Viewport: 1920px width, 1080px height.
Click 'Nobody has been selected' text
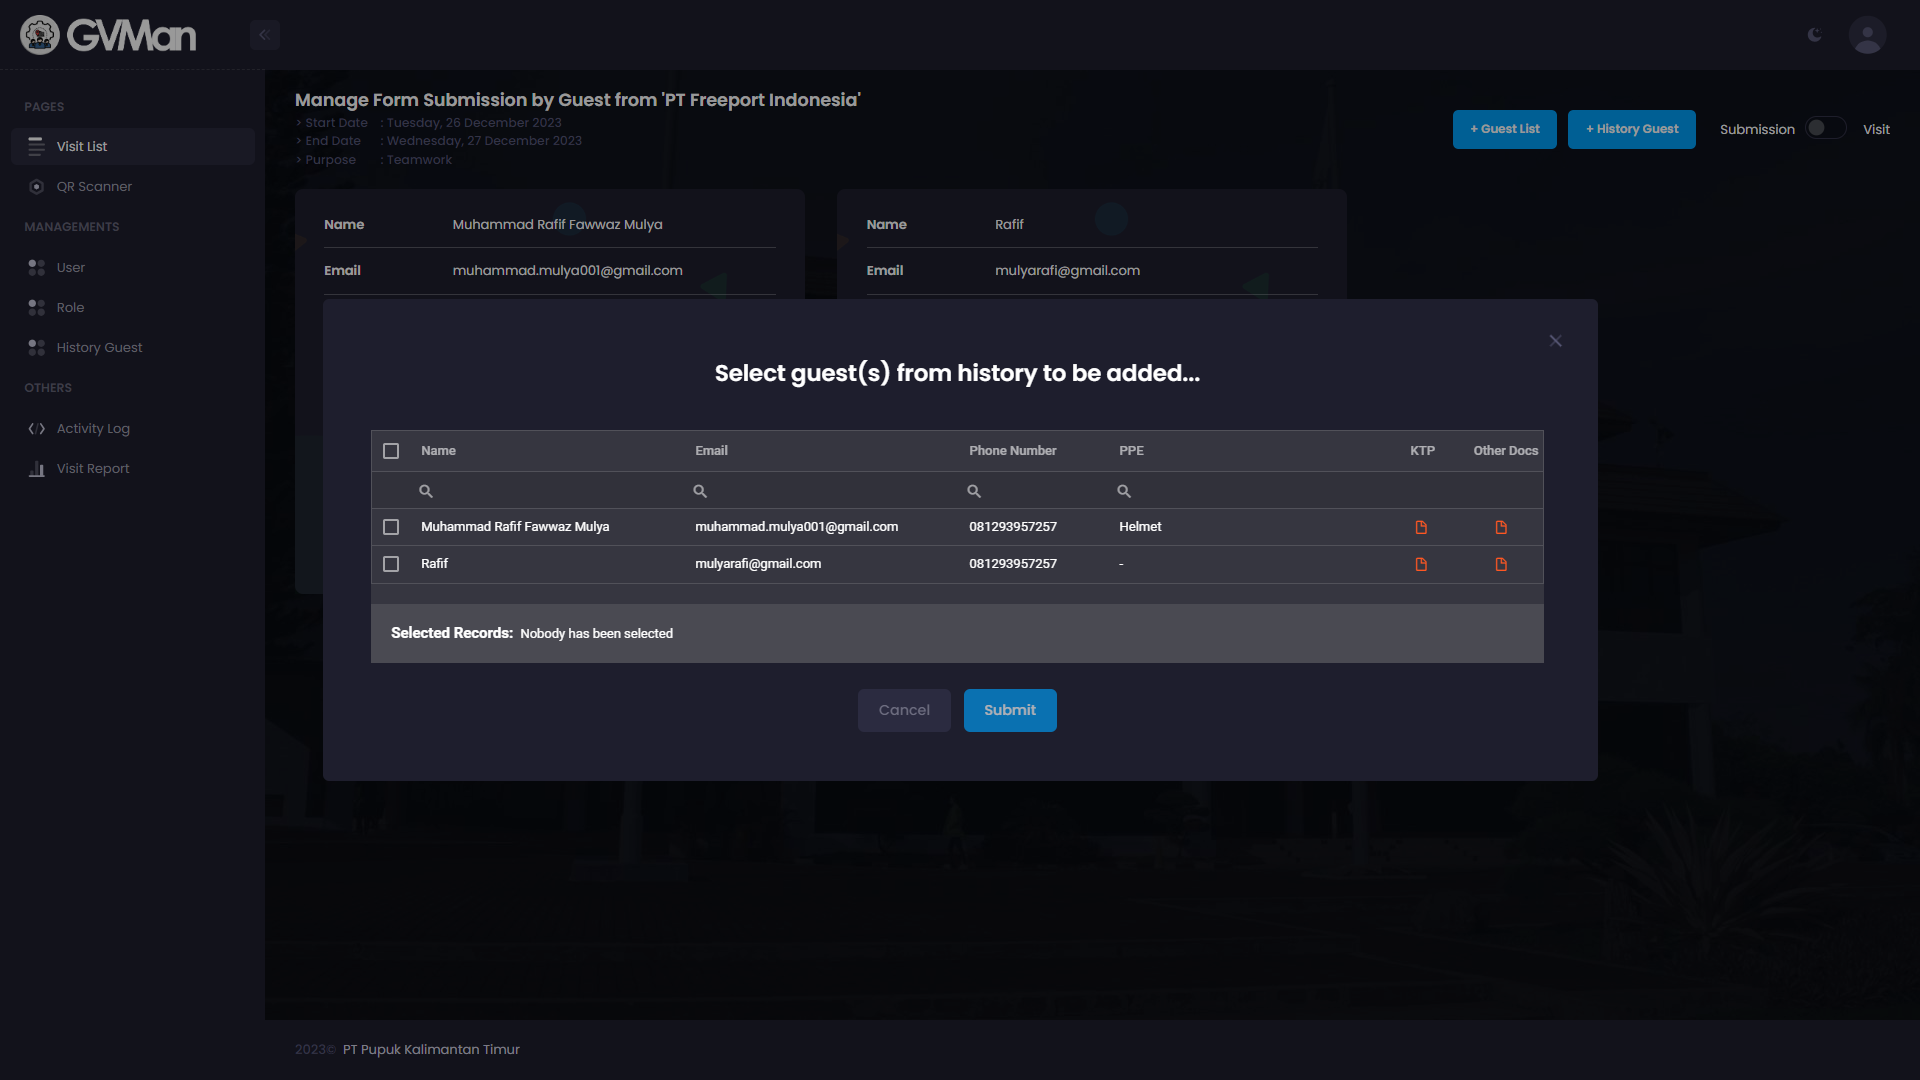[597, 634]
